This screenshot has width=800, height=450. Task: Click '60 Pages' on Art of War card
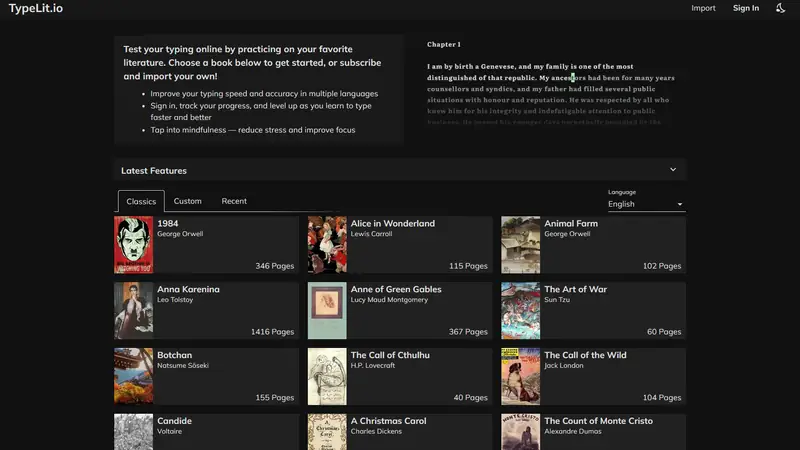(x=664, y=332)
